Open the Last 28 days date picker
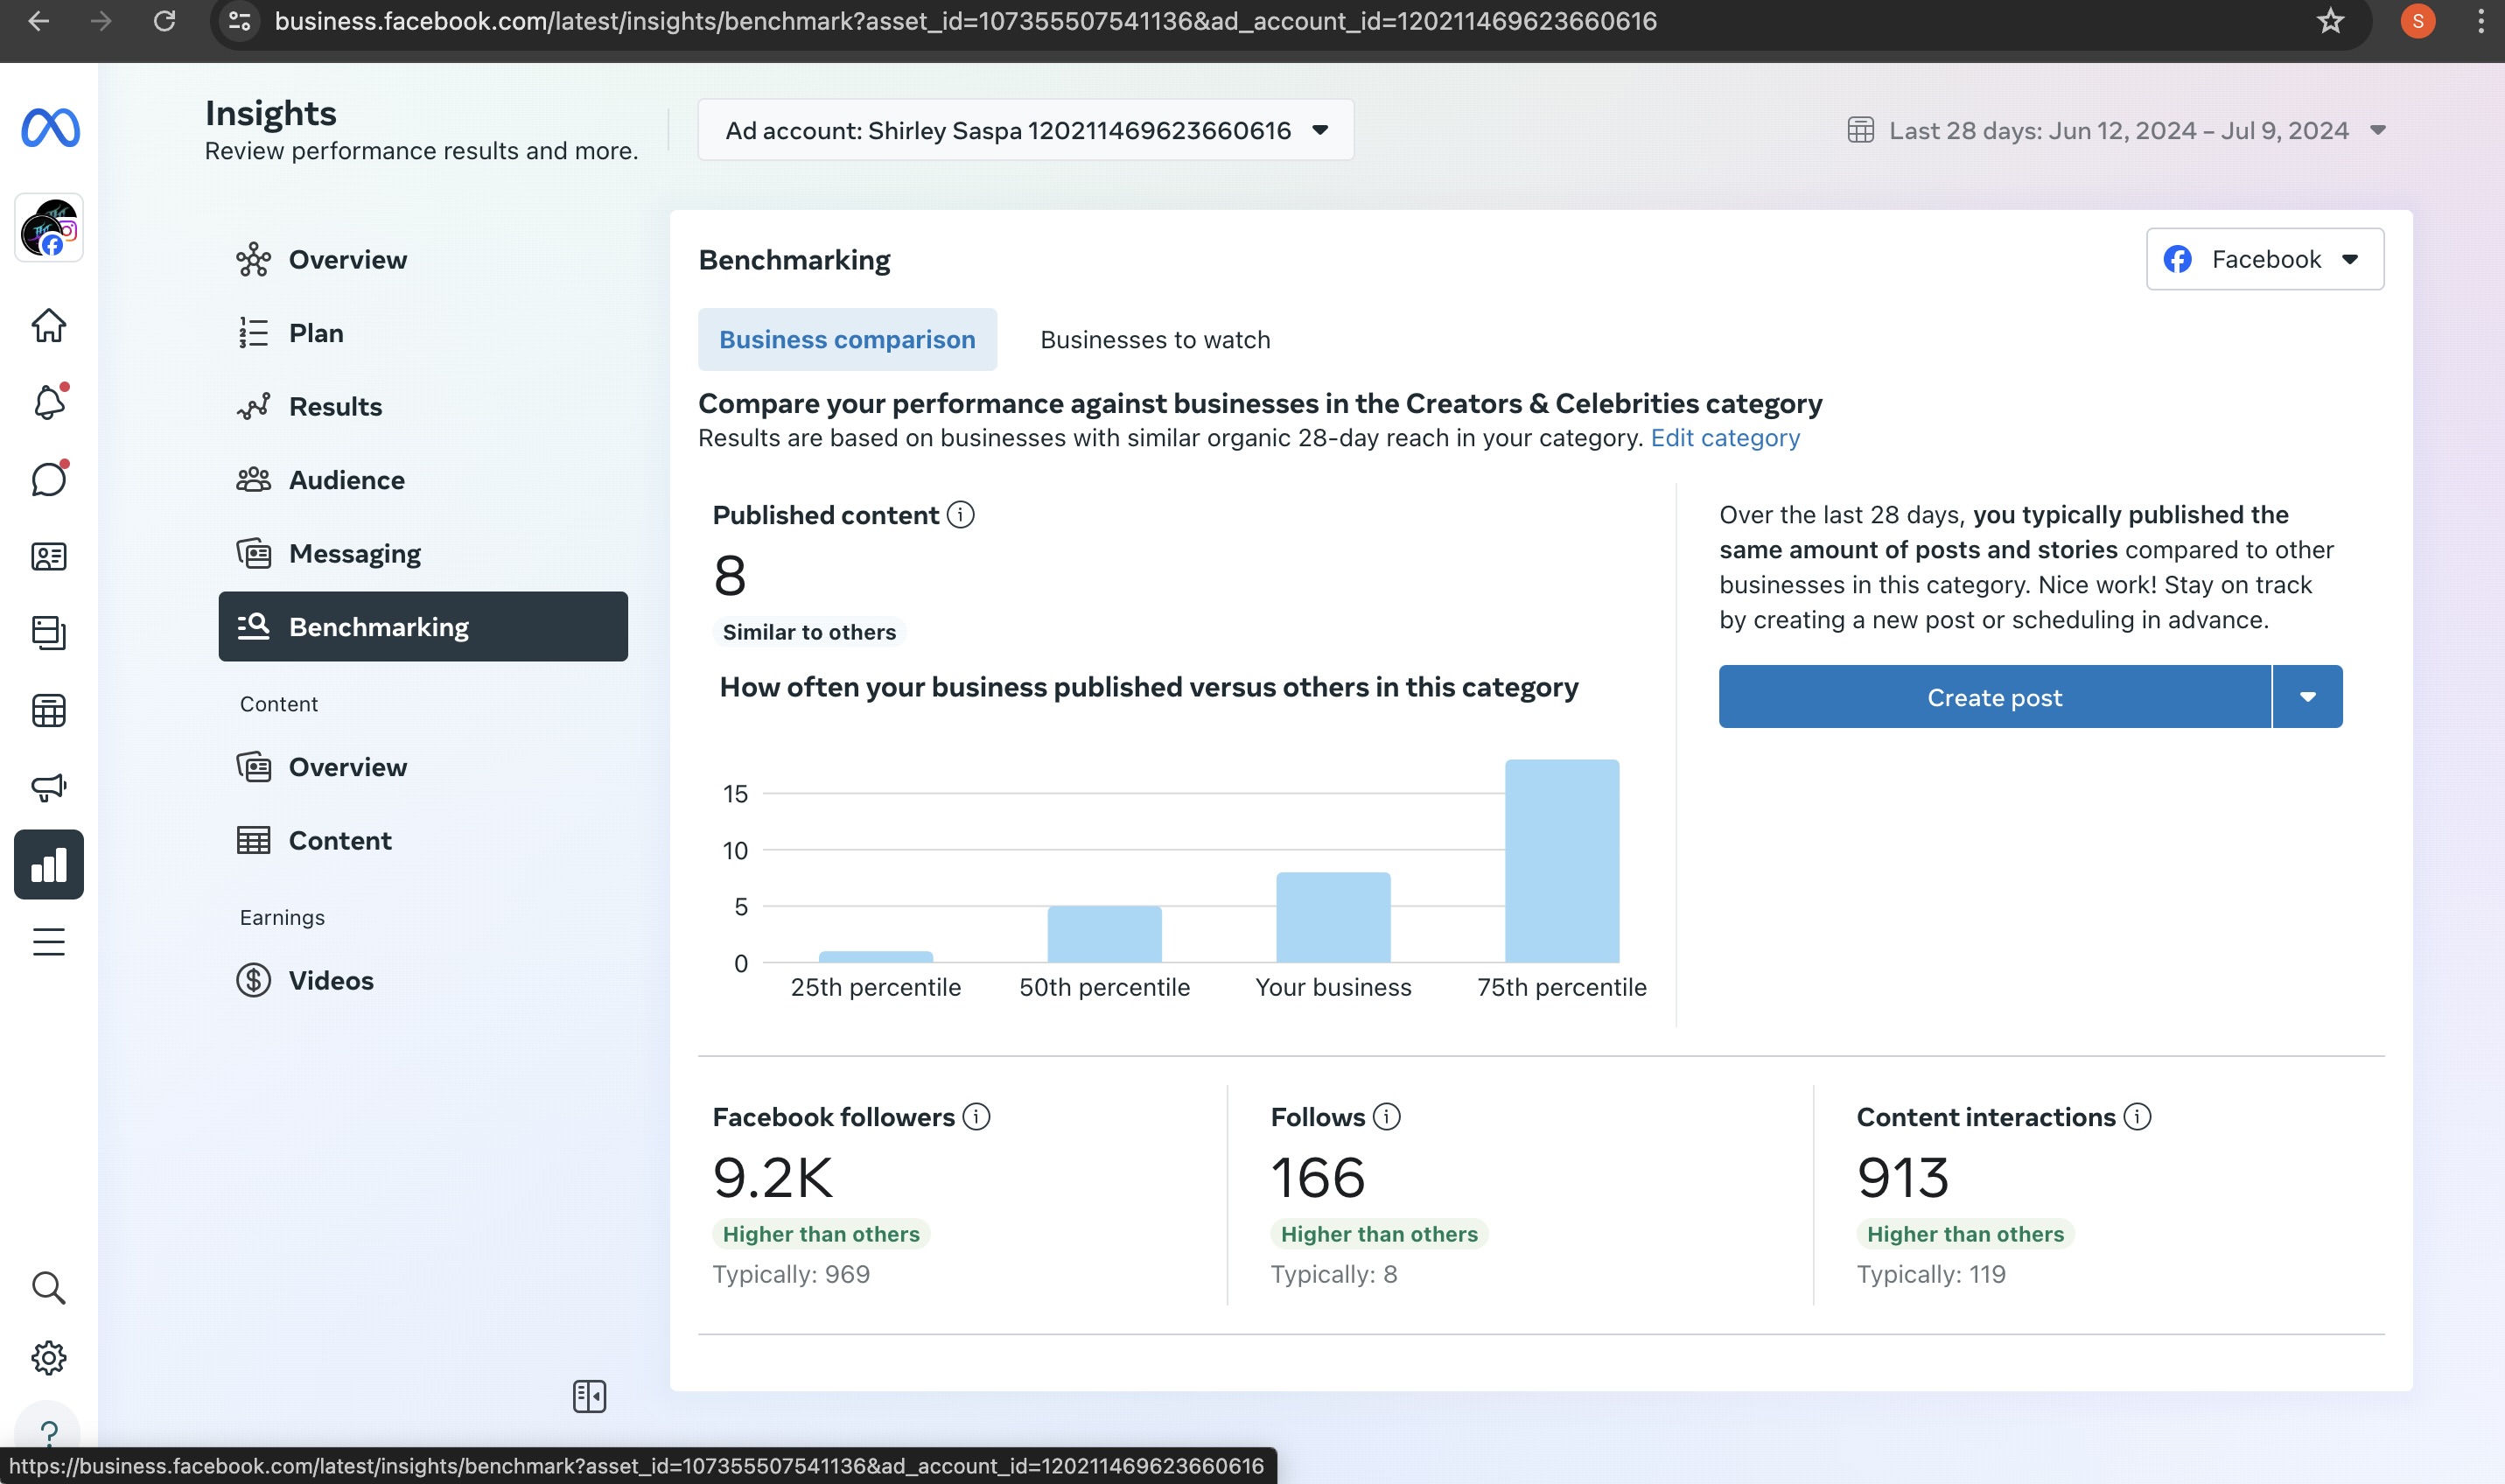Viewport: 2505px width, 1484px height. (2117, 130)
